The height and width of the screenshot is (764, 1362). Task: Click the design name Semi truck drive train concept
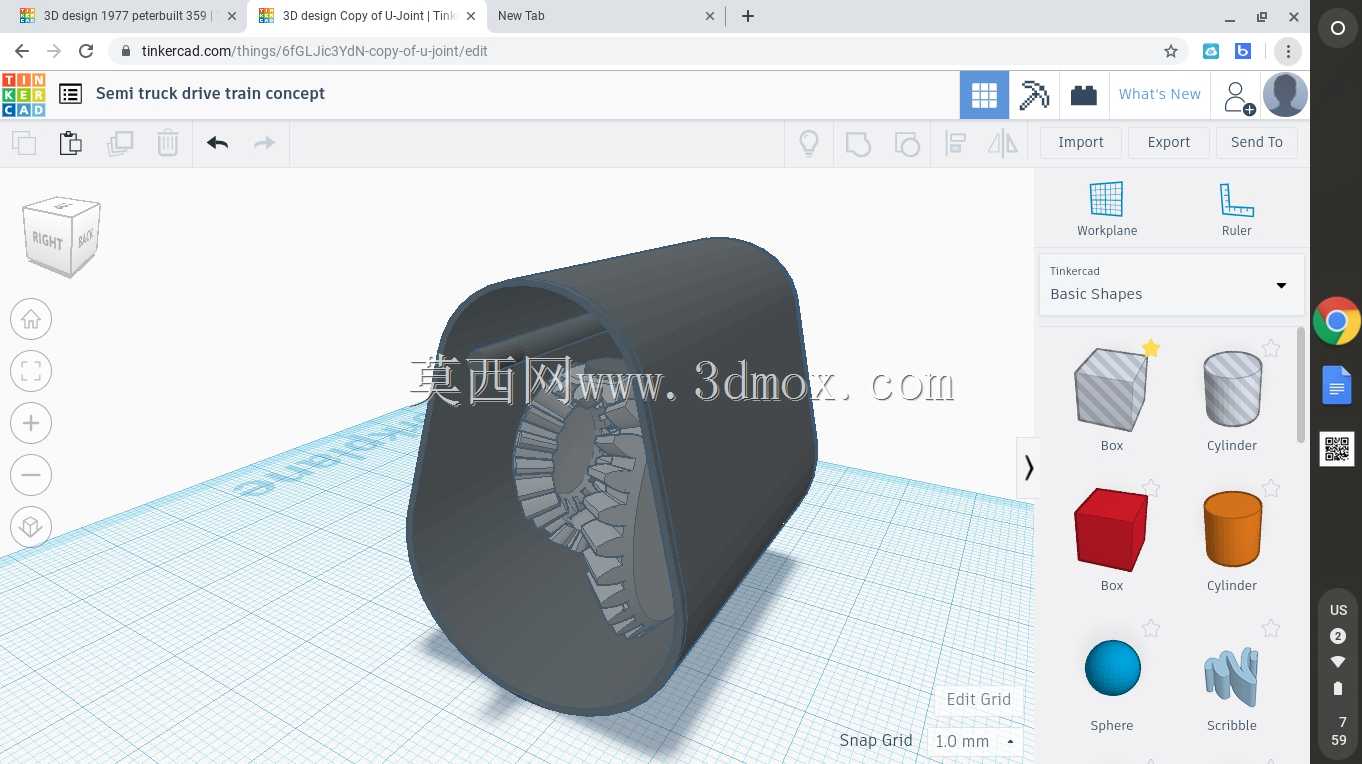(x=210, y=93)
